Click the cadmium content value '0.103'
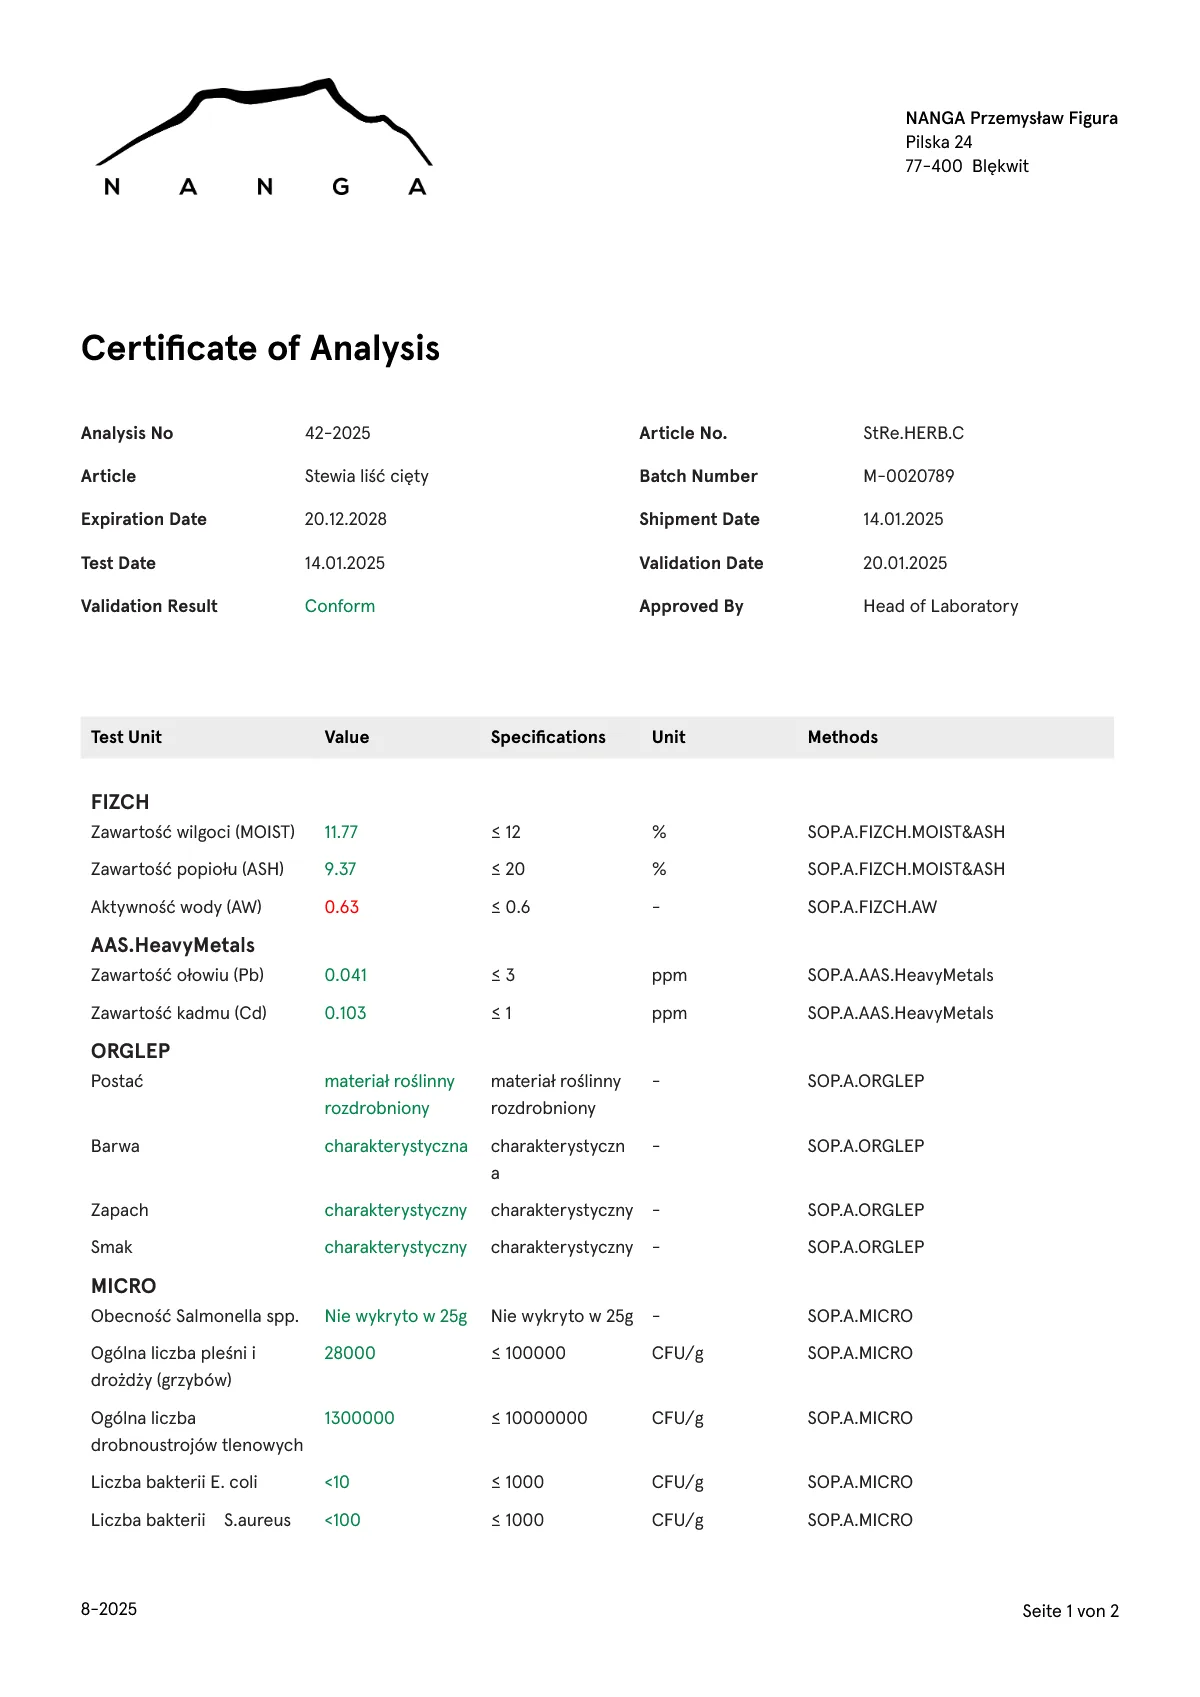1200x1697 pixels. 345,1013
